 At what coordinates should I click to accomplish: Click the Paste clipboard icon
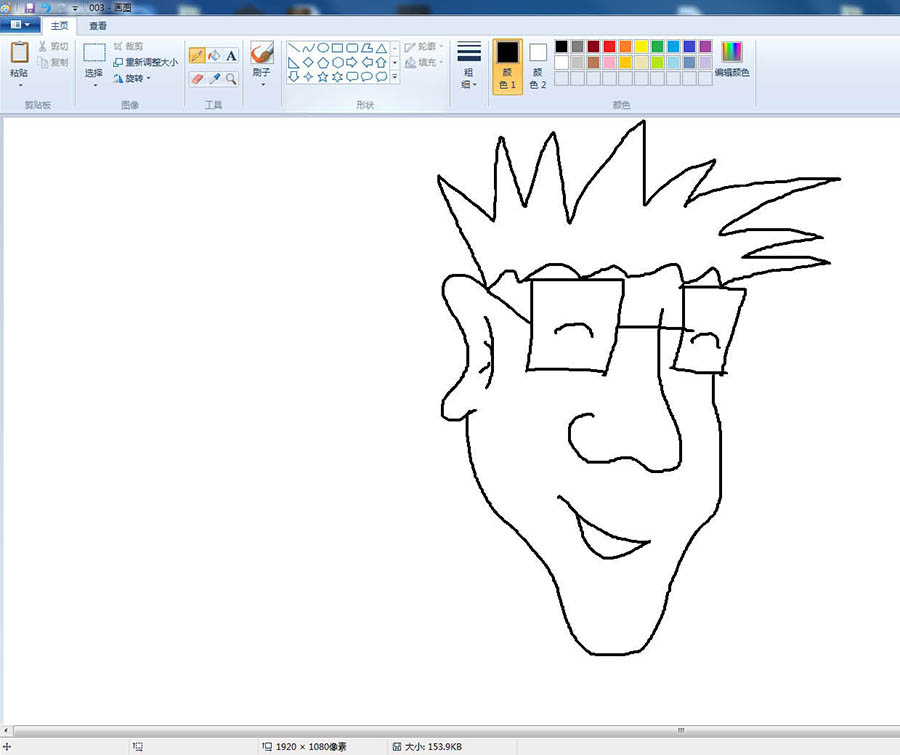(x=19, y=52)
